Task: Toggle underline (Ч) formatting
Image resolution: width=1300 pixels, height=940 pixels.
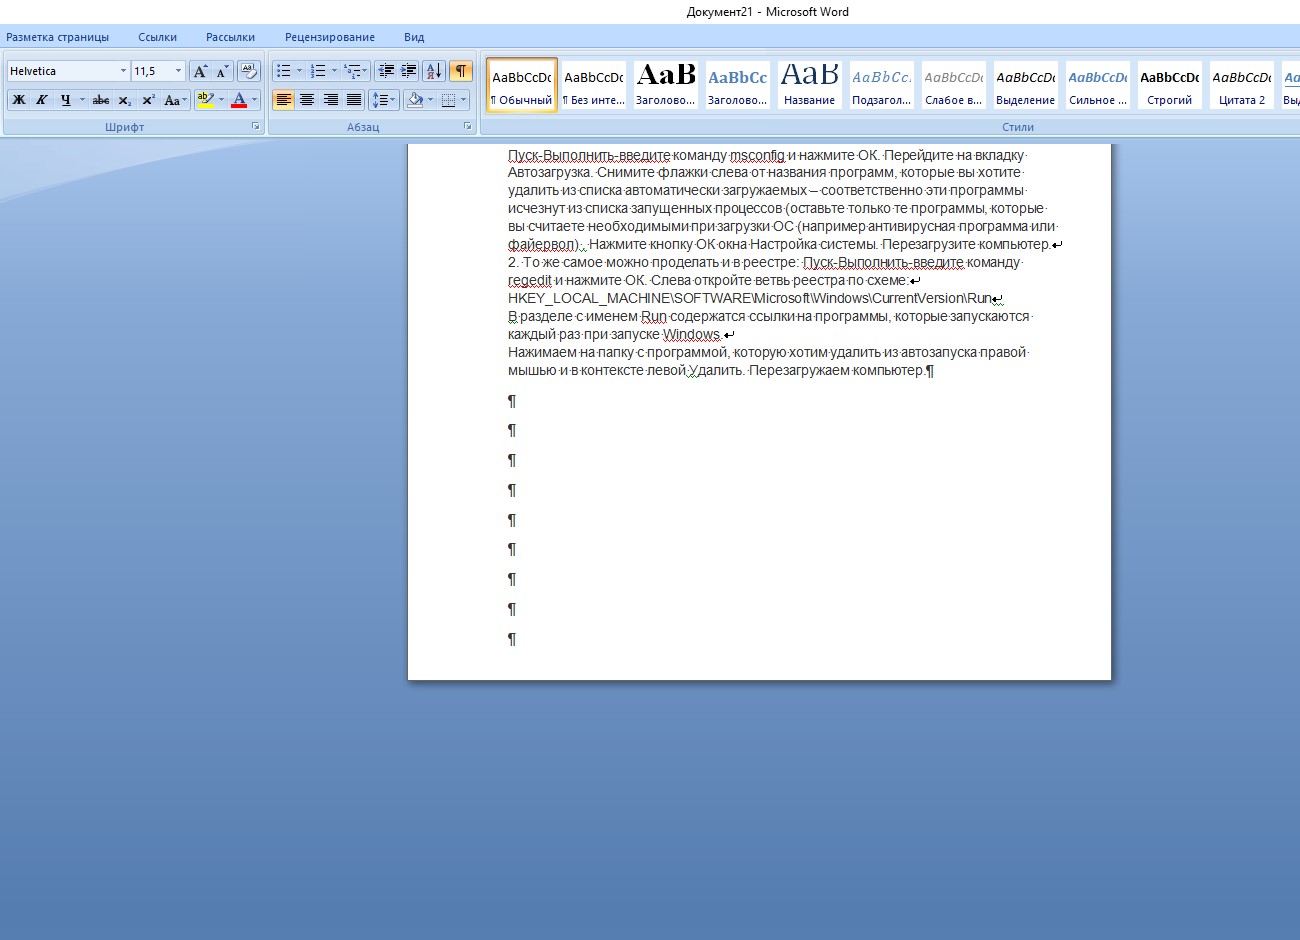Action: click(x=66, y=100)
